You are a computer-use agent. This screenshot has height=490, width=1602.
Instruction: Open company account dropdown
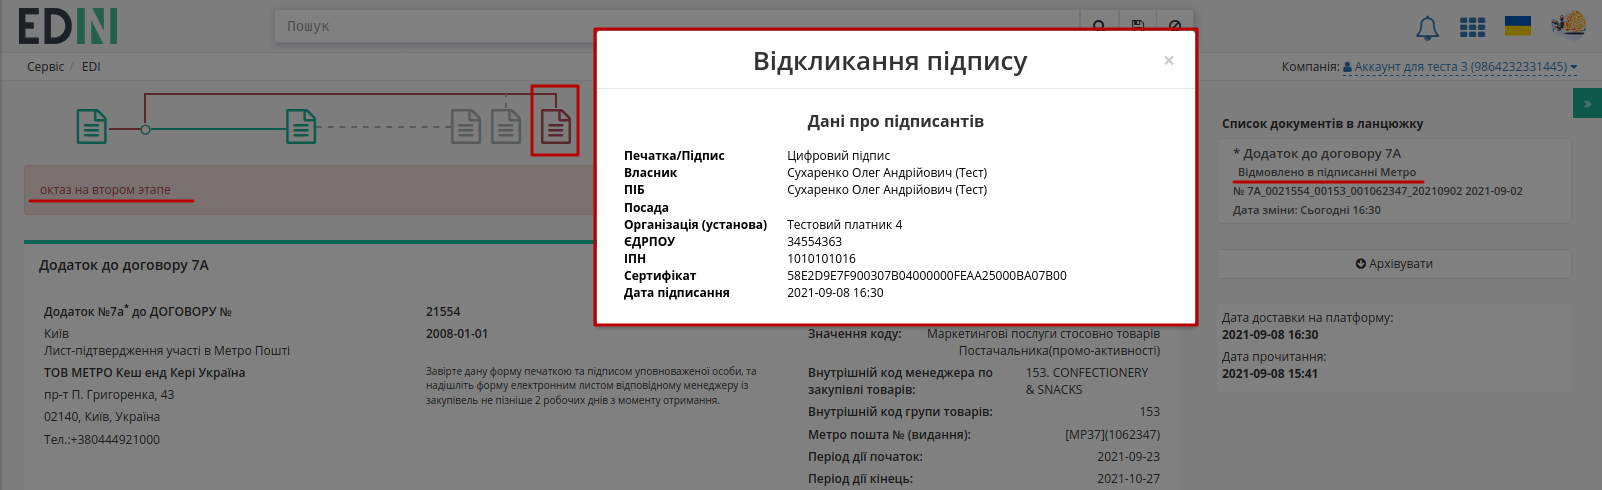click(x=1460, y=67)
